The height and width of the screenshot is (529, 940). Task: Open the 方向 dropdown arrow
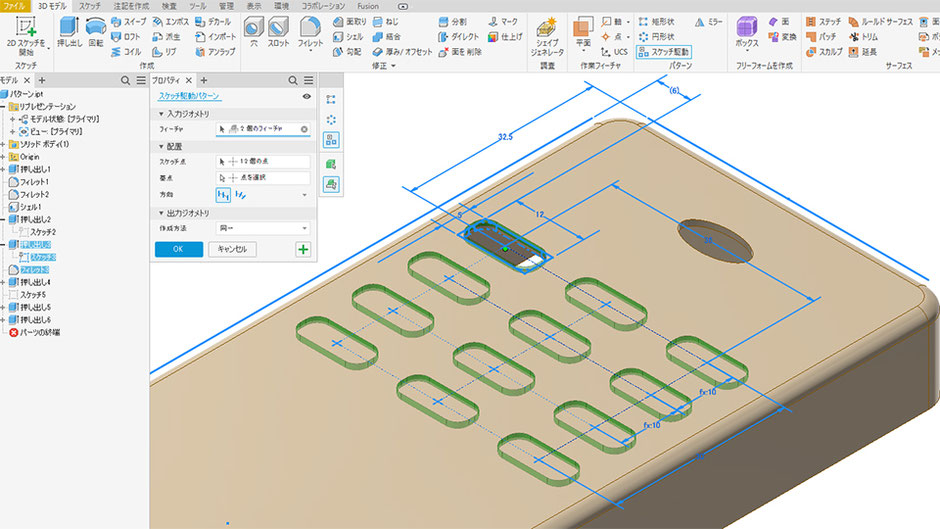coord(304,195)
